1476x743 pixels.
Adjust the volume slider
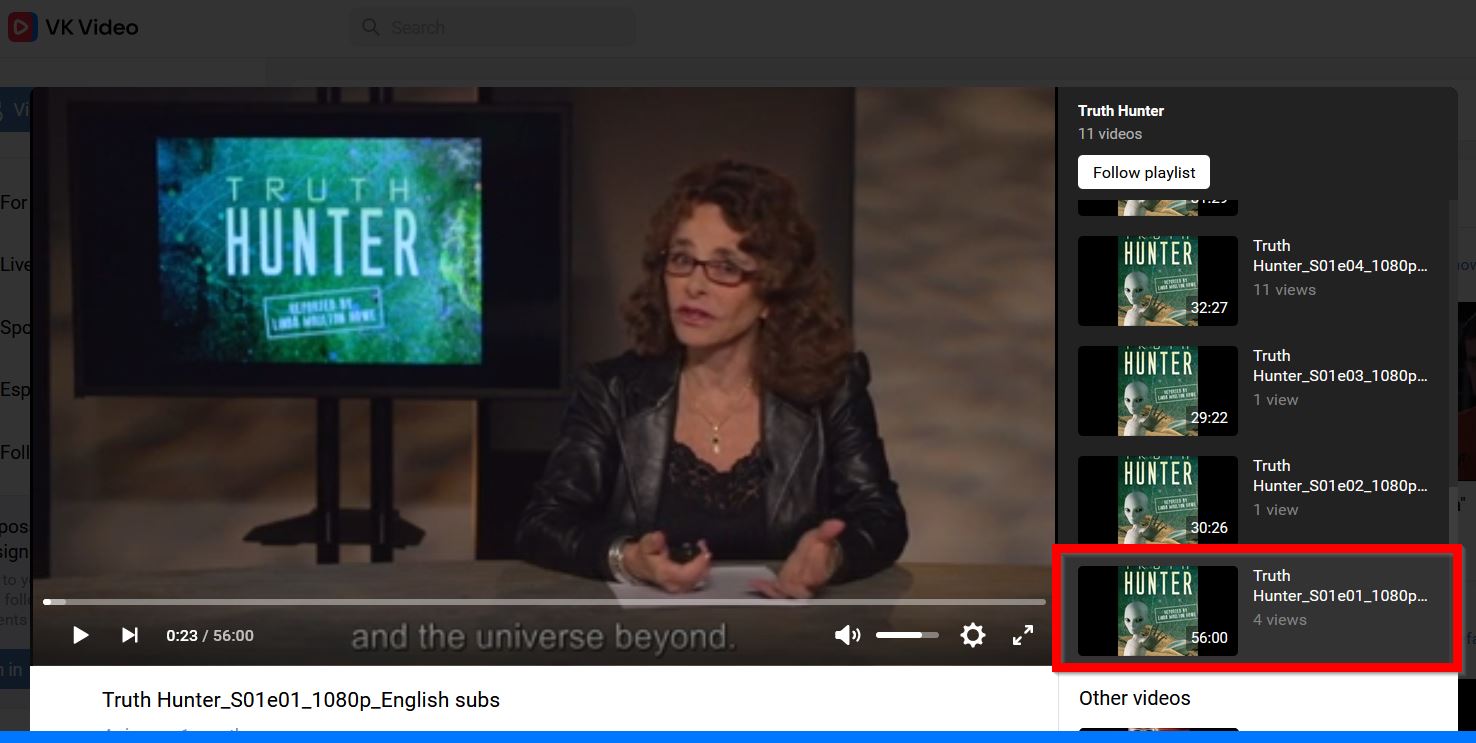(x=907, y=635)
